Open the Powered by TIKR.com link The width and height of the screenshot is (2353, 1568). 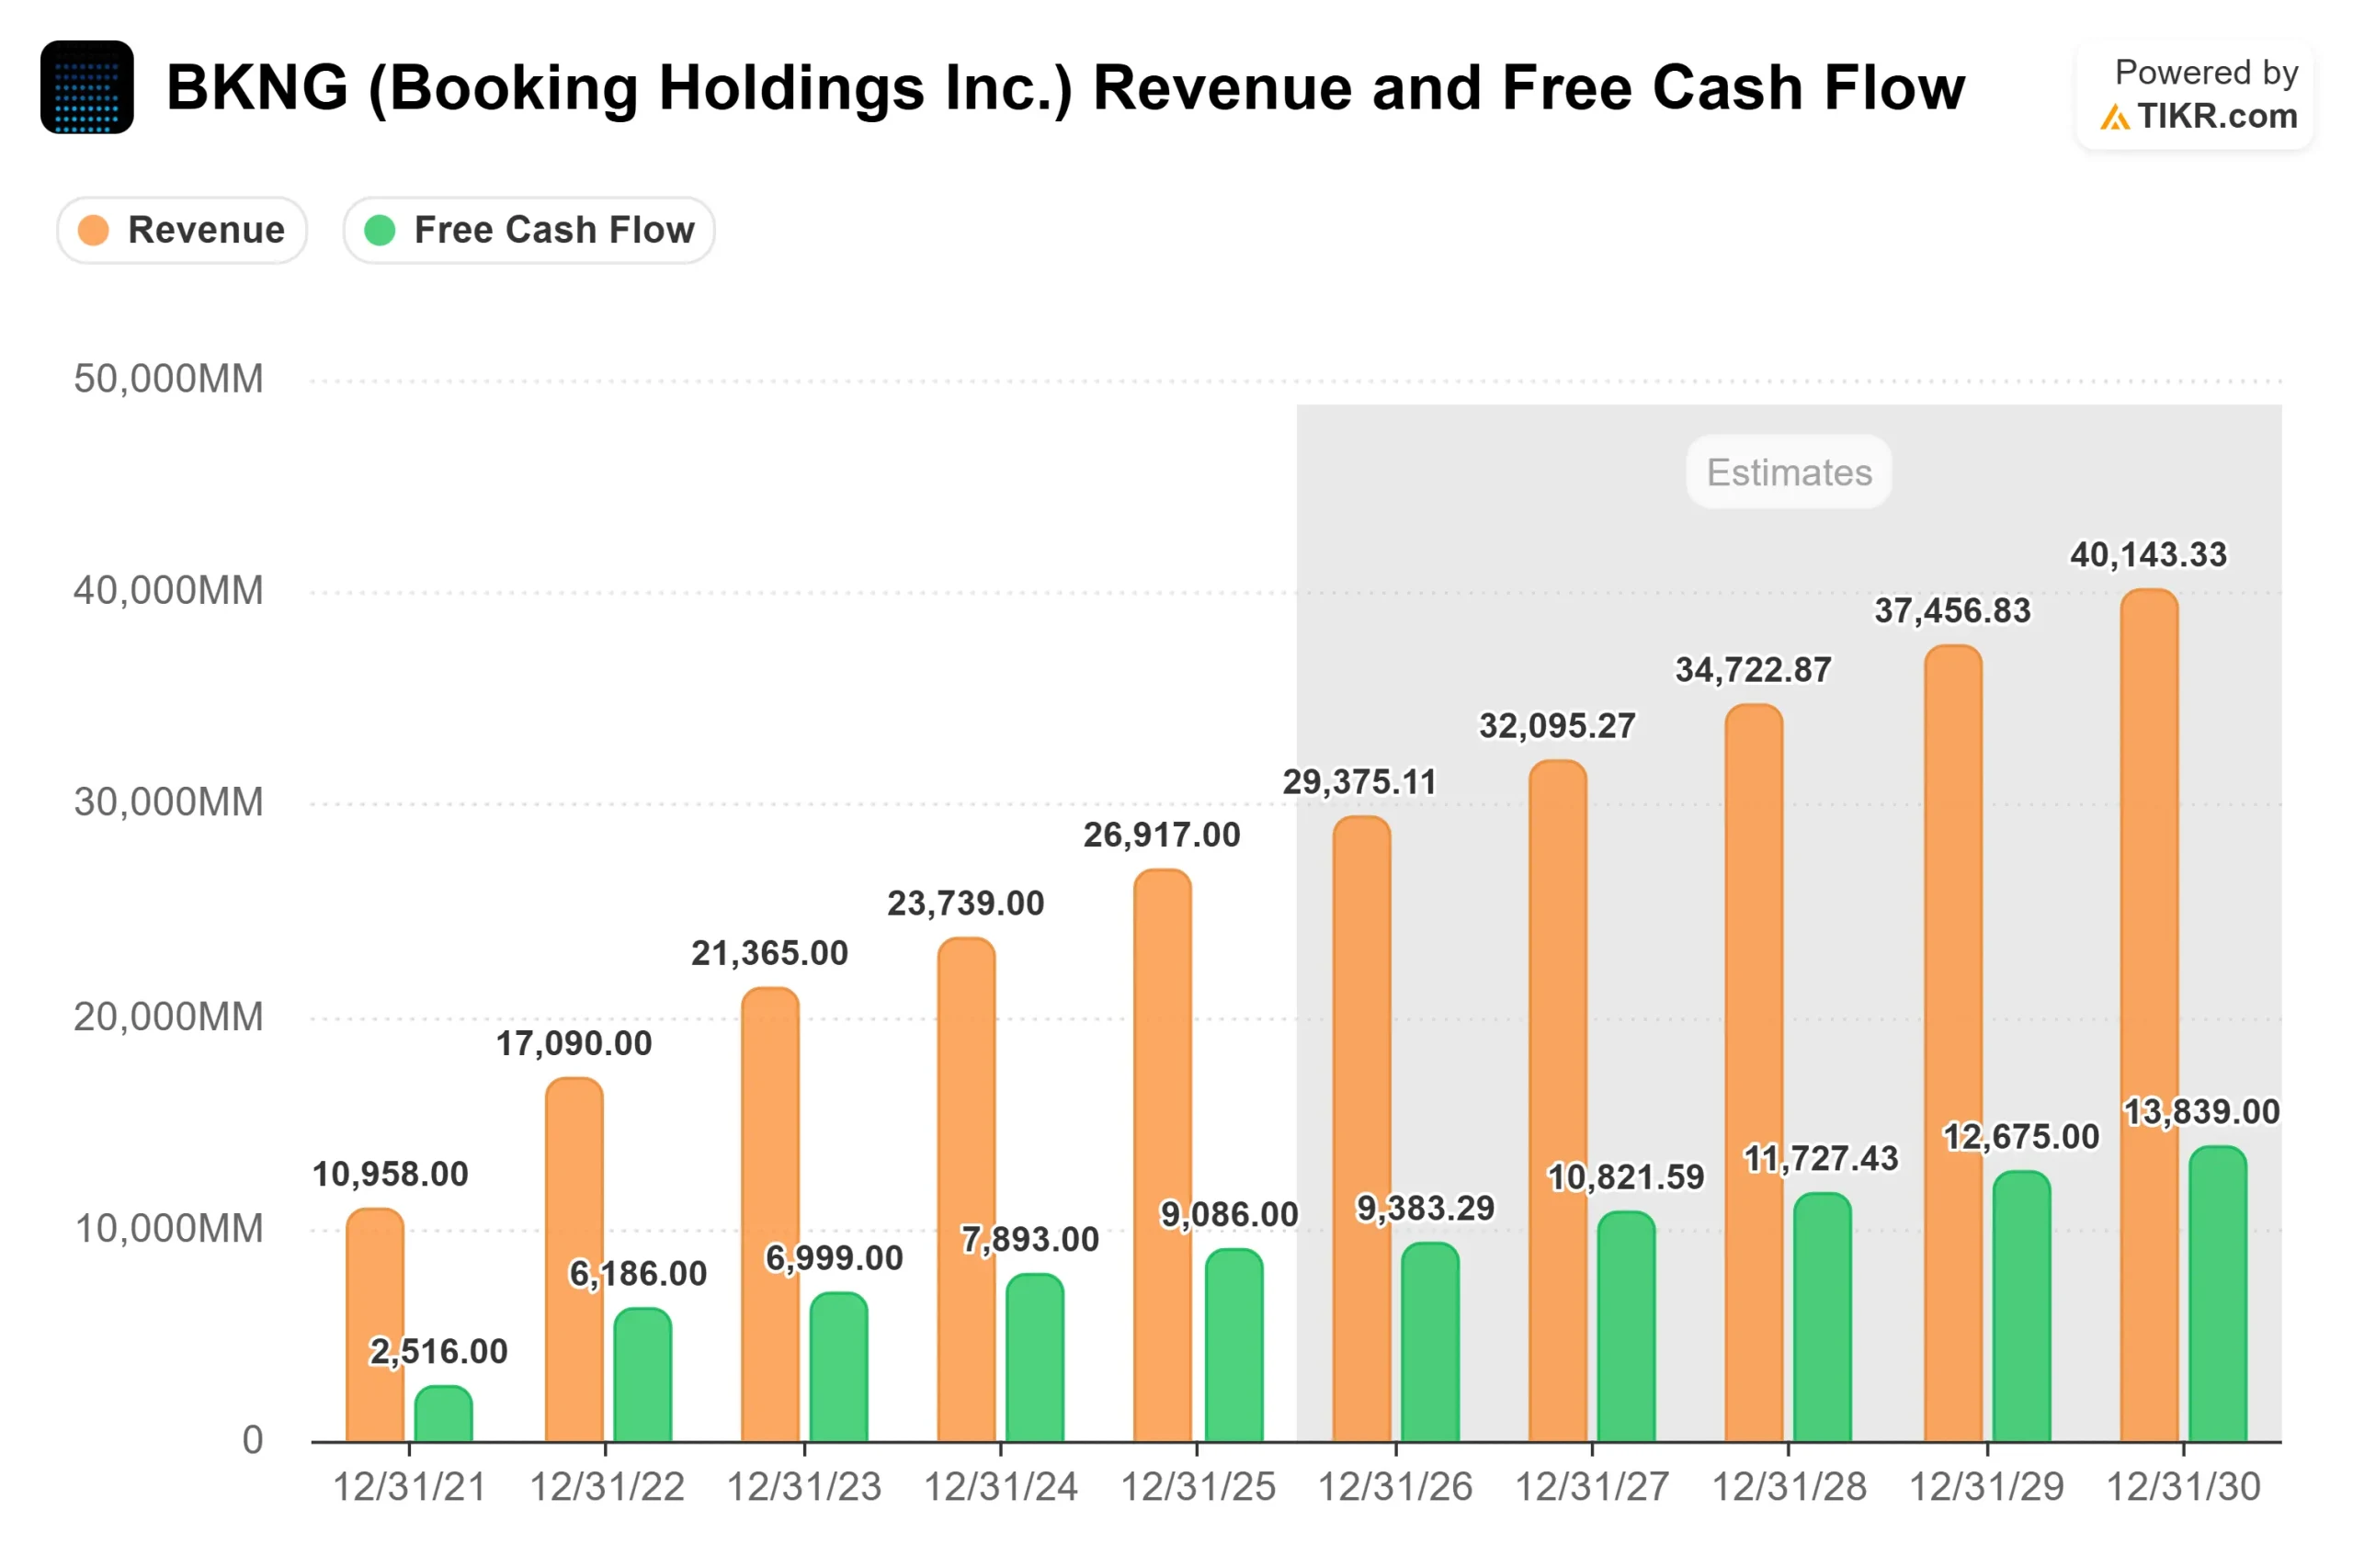2194,95
